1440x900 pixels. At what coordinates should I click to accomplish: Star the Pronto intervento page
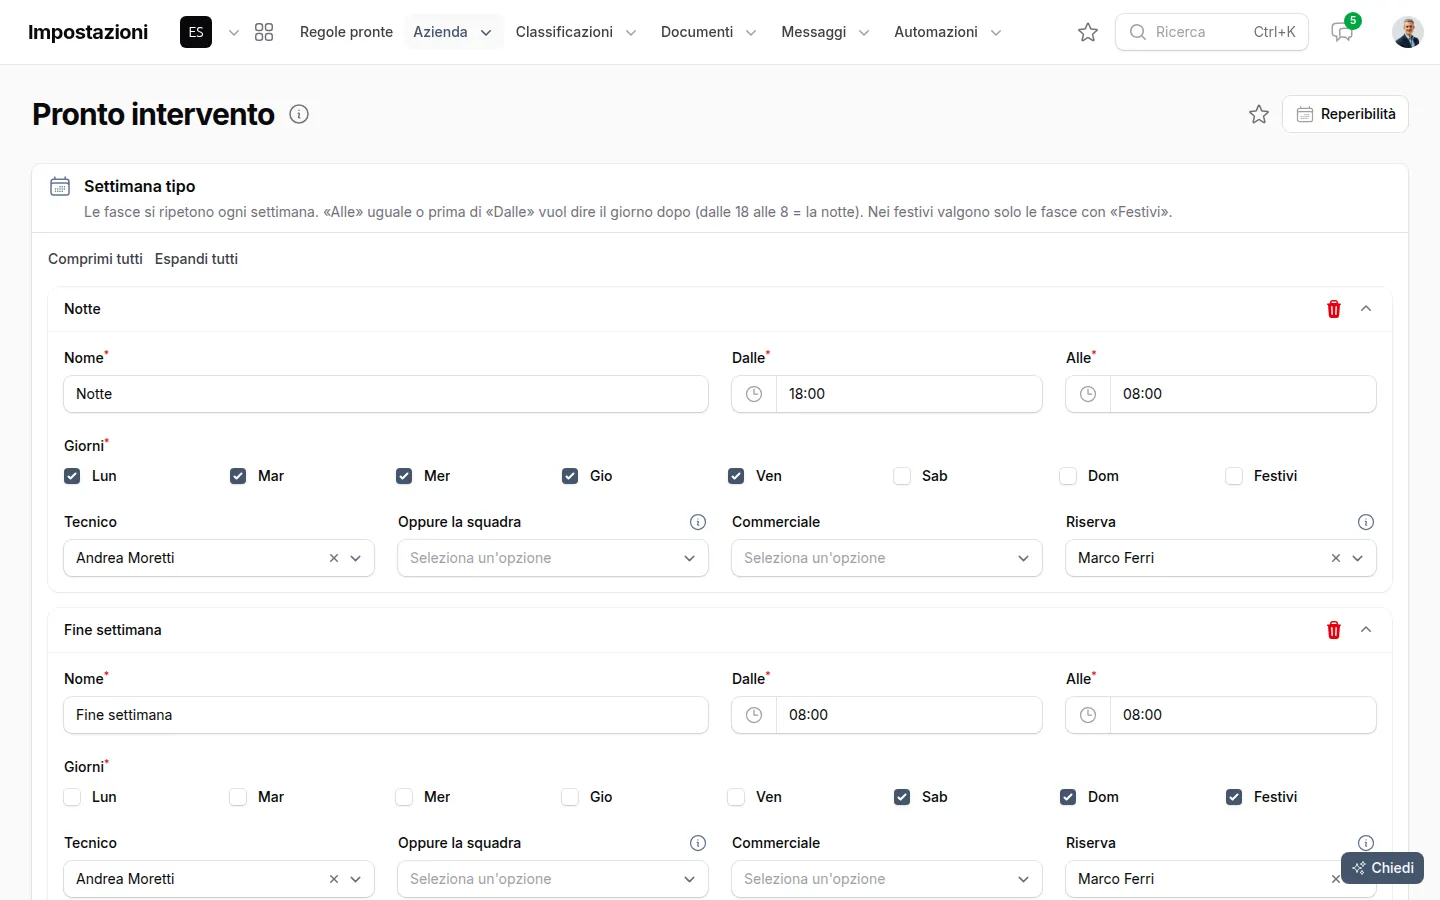(x=1259, y=114)
